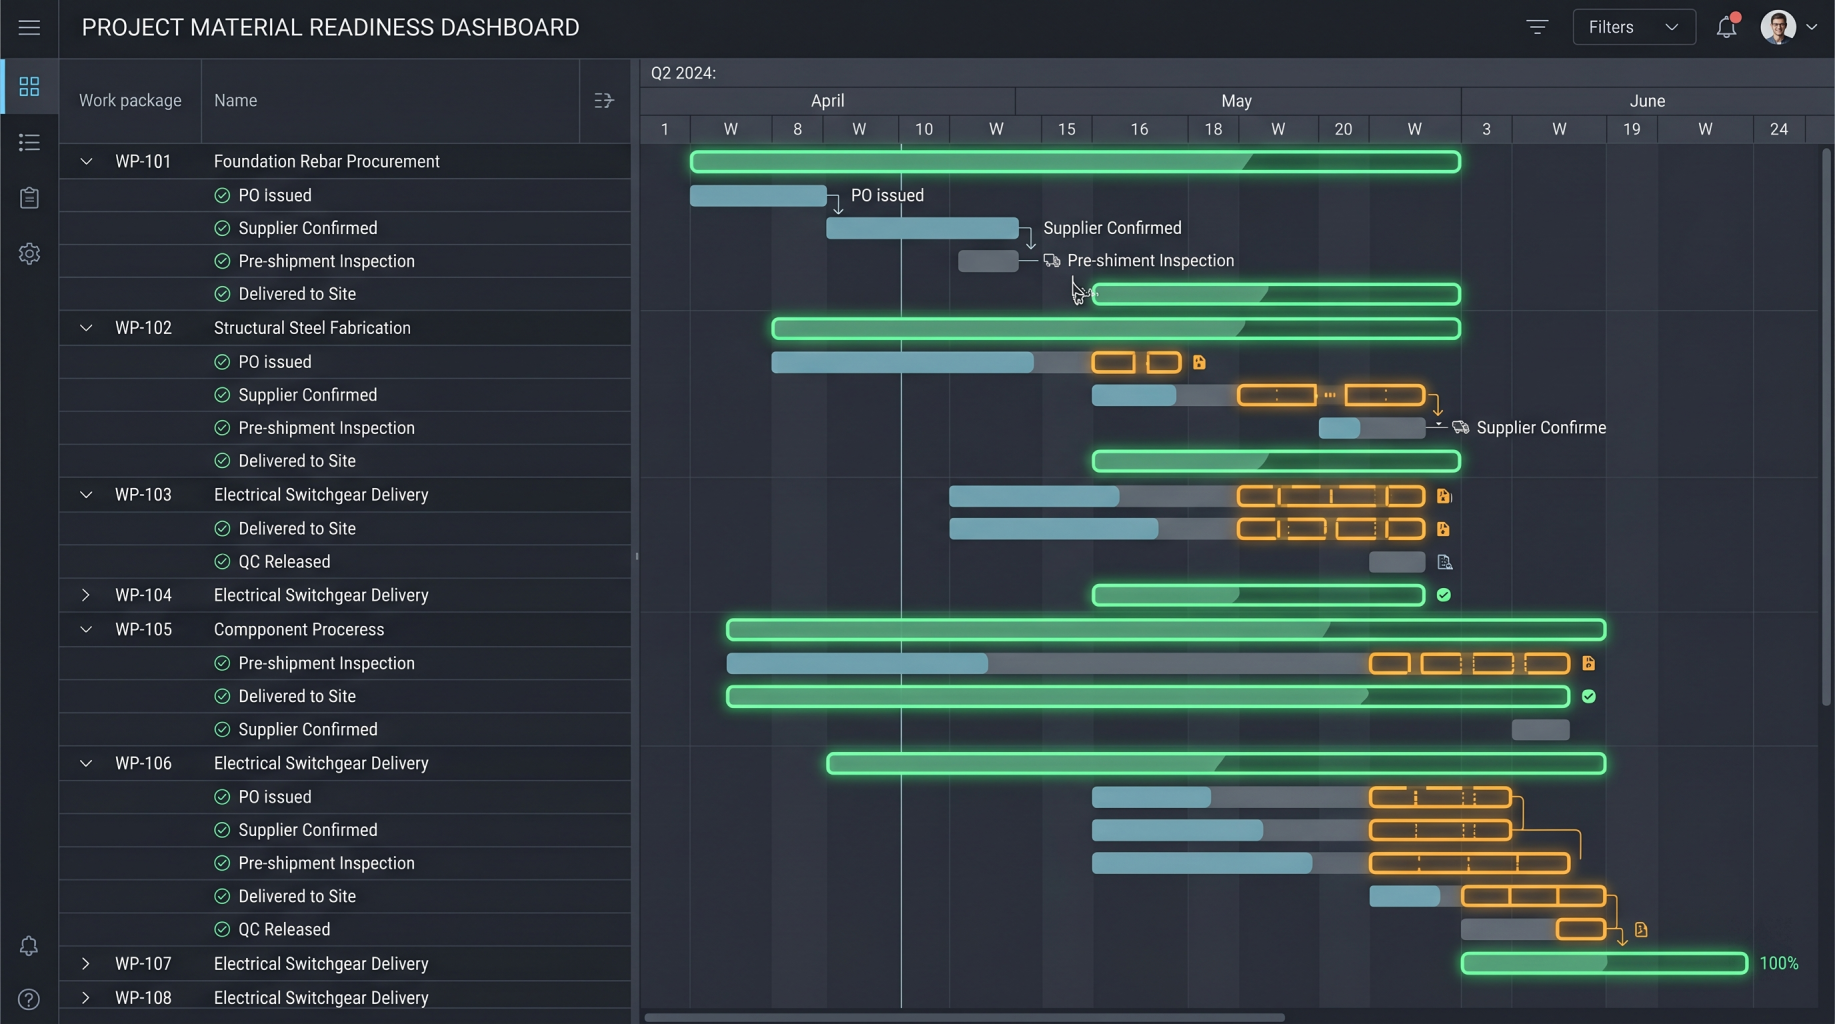Select the dashboard grid icon in sidebar
Viewport: 1835px width, 1024px height.
pyautogui.click(x=29, y=87)
